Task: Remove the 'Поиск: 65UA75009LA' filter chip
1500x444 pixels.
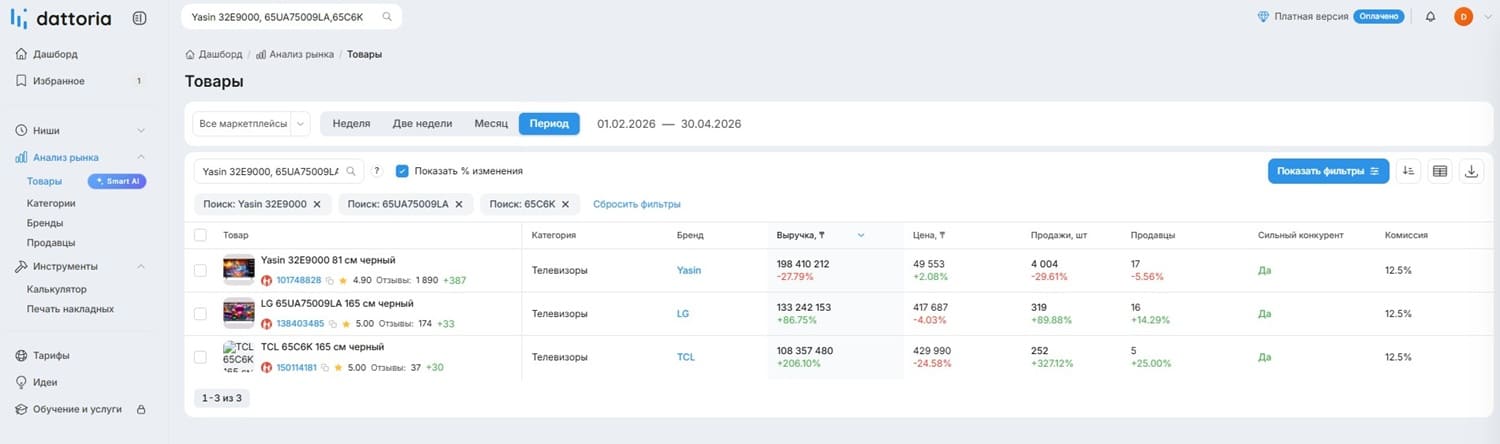Action: 459,204
